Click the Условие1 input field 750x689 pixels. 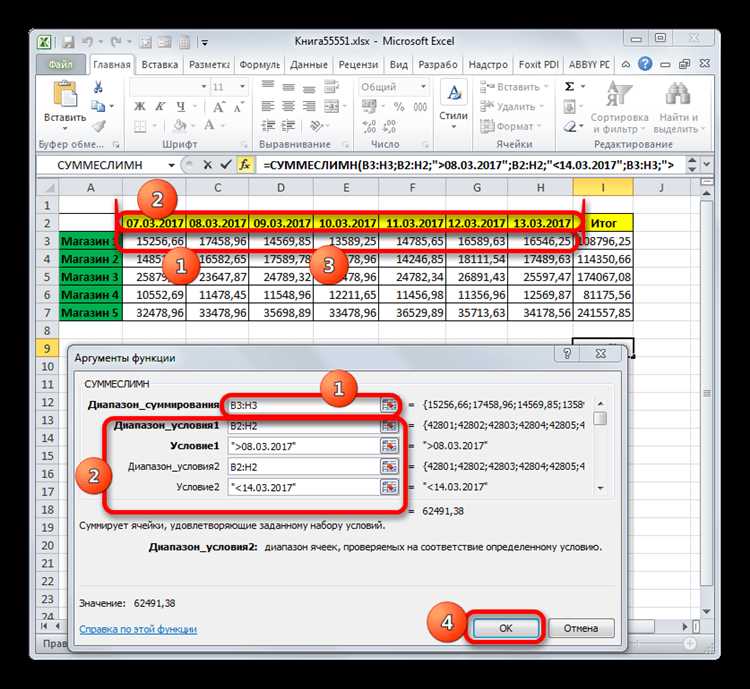point(304,446)
